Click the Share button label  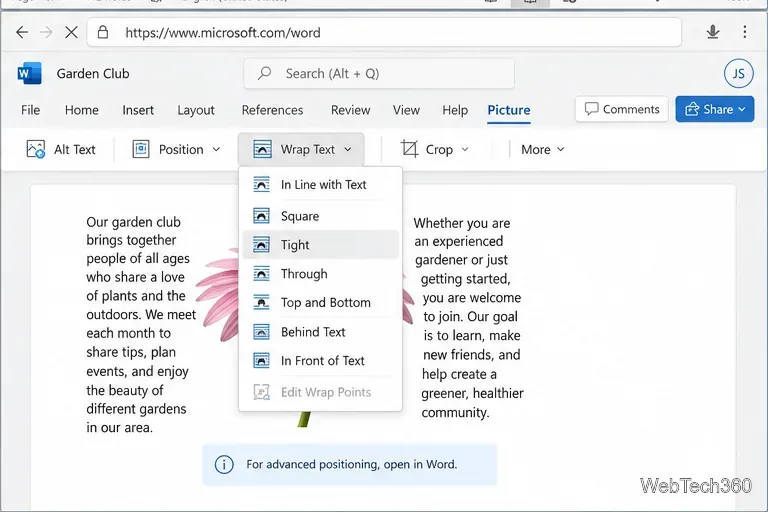click(718, 109)
